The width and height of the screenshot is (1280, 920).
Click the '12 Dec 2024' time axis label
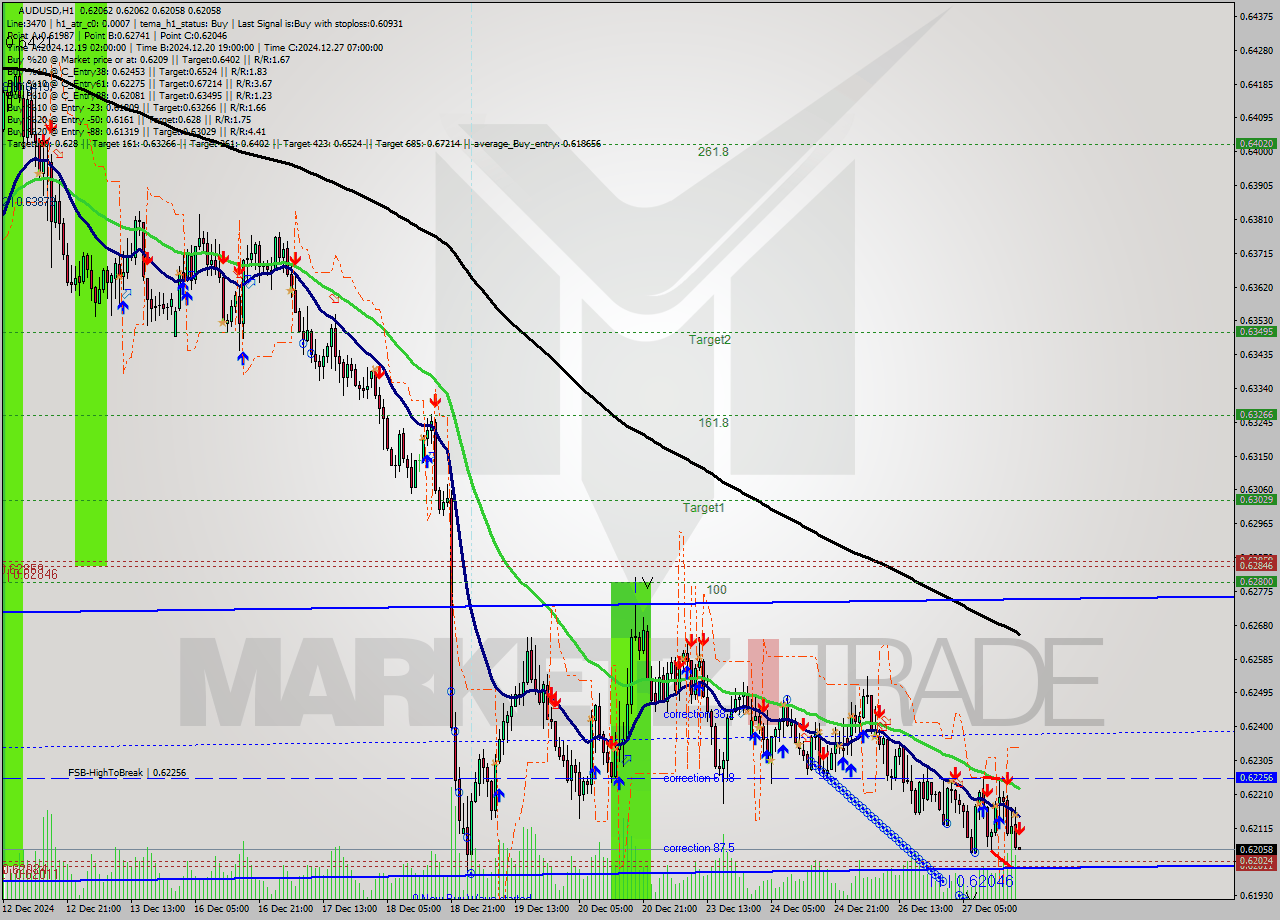[x=28, y=910]
